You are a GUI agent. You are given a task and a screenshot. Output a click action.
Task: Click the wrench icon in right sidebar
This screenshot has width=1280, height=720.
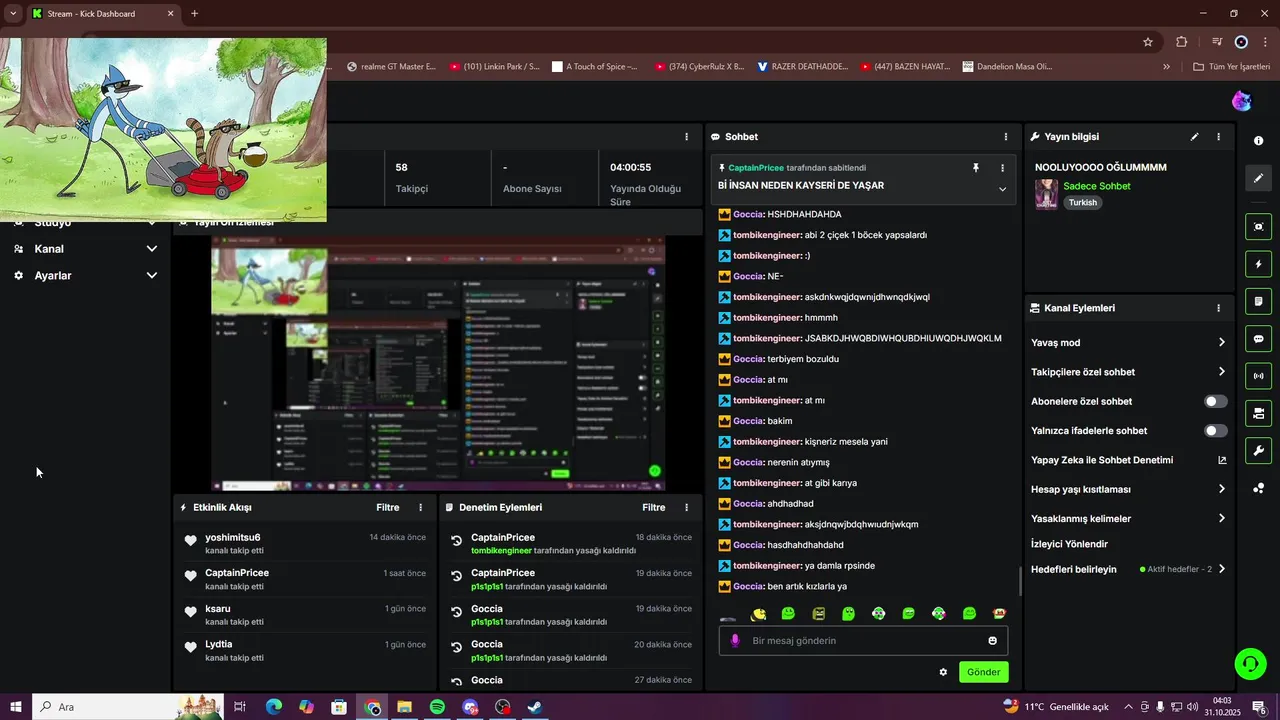1258,450
